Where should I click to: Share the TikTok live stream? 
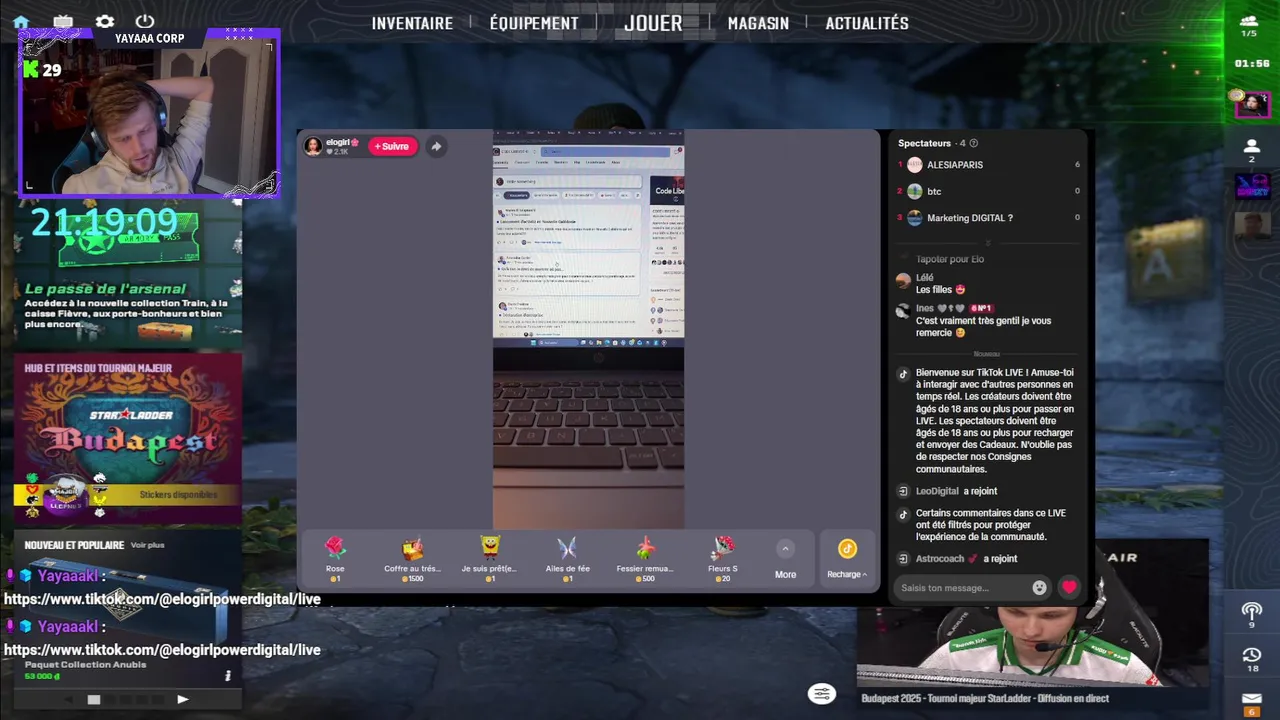(436, 146)
